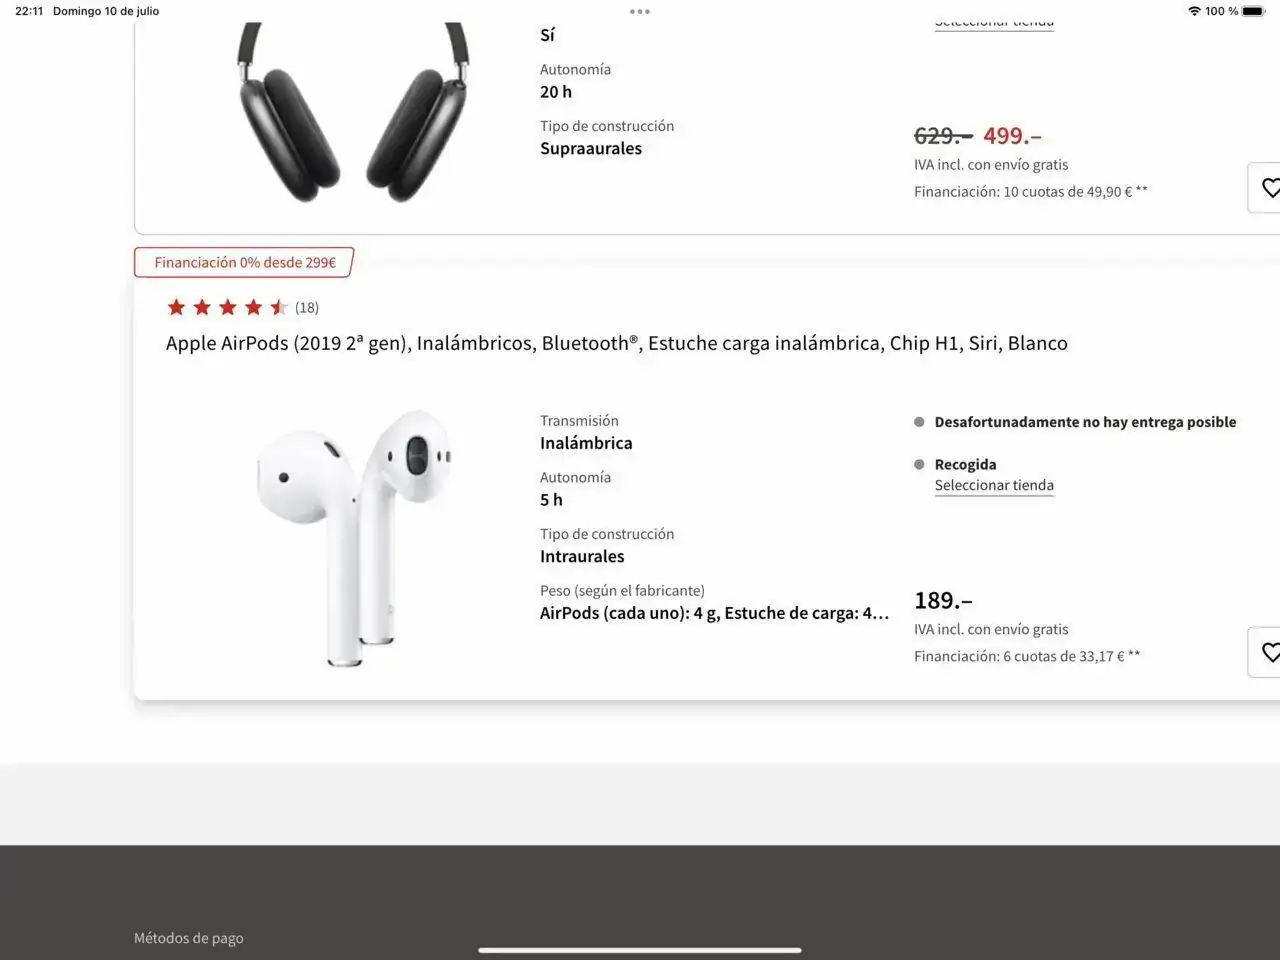Image resolution: width=1280 pixels, height=960 pixels.
Task: Open the AirPods product image
Action: click(354, 537)
